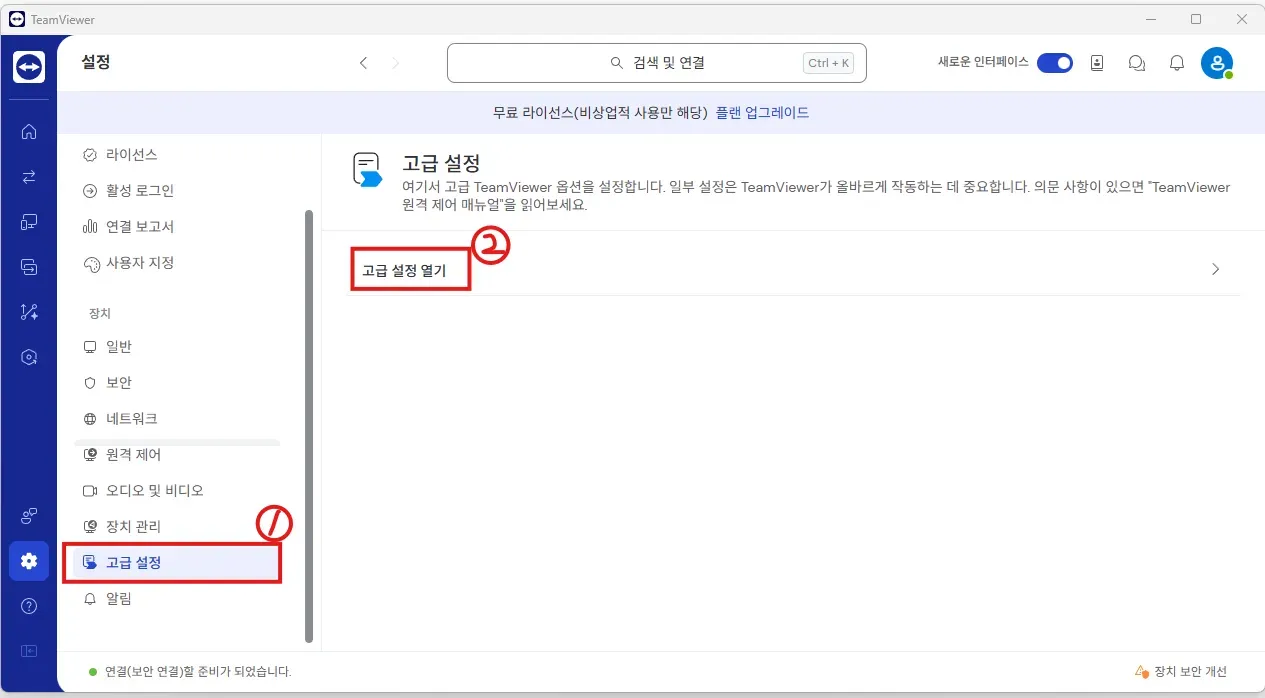Viewport: 1265px width, 698px height.
Task: Open the Home icon in left sidebar
Action: pyautogui.click(x=29, y=131)
